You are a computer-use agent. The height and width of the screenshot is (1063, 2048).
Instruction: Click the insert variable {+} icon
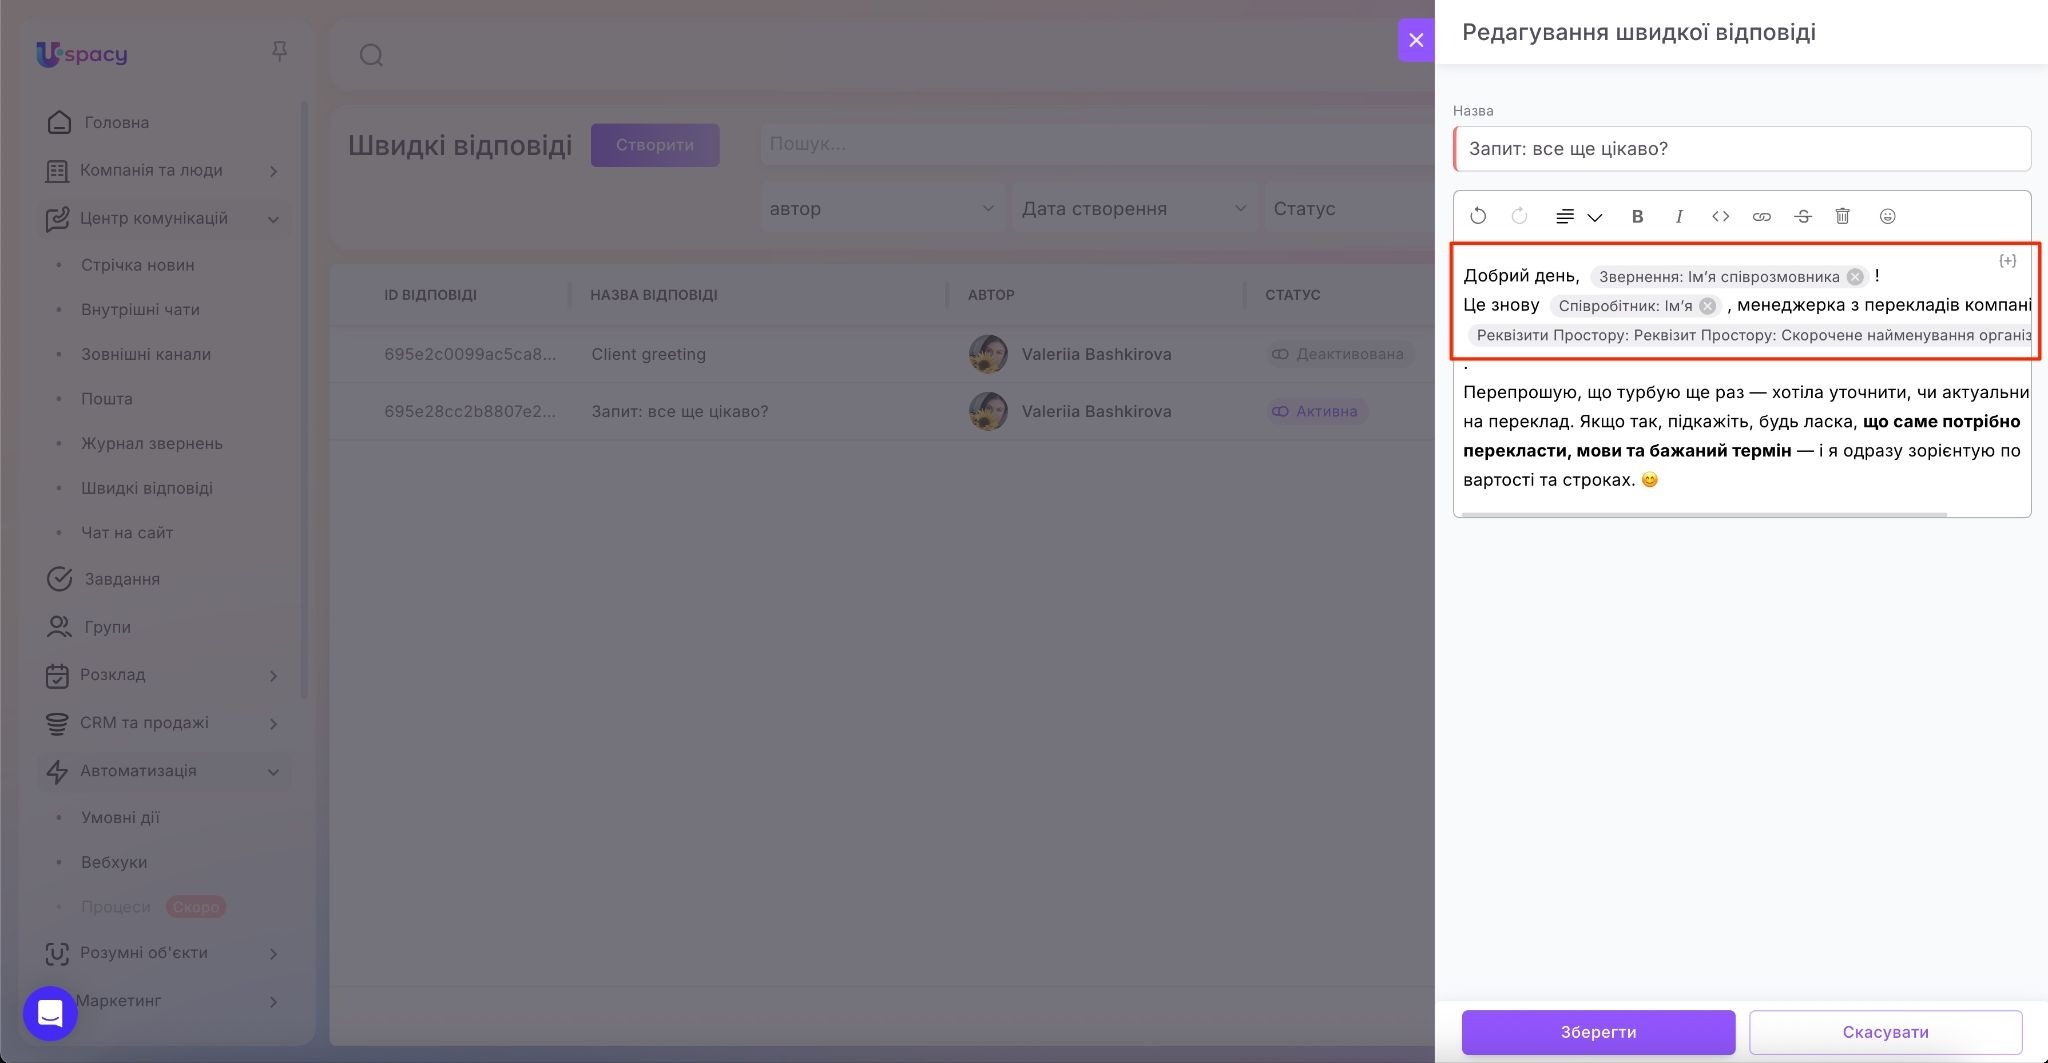click(2007, 261)
